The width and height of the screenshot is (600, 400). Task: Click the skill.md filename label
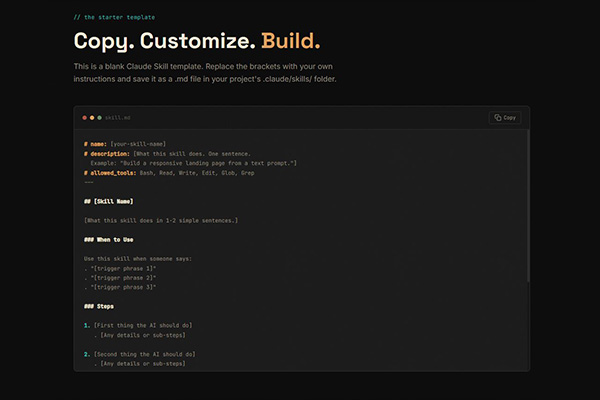[118, 118]
